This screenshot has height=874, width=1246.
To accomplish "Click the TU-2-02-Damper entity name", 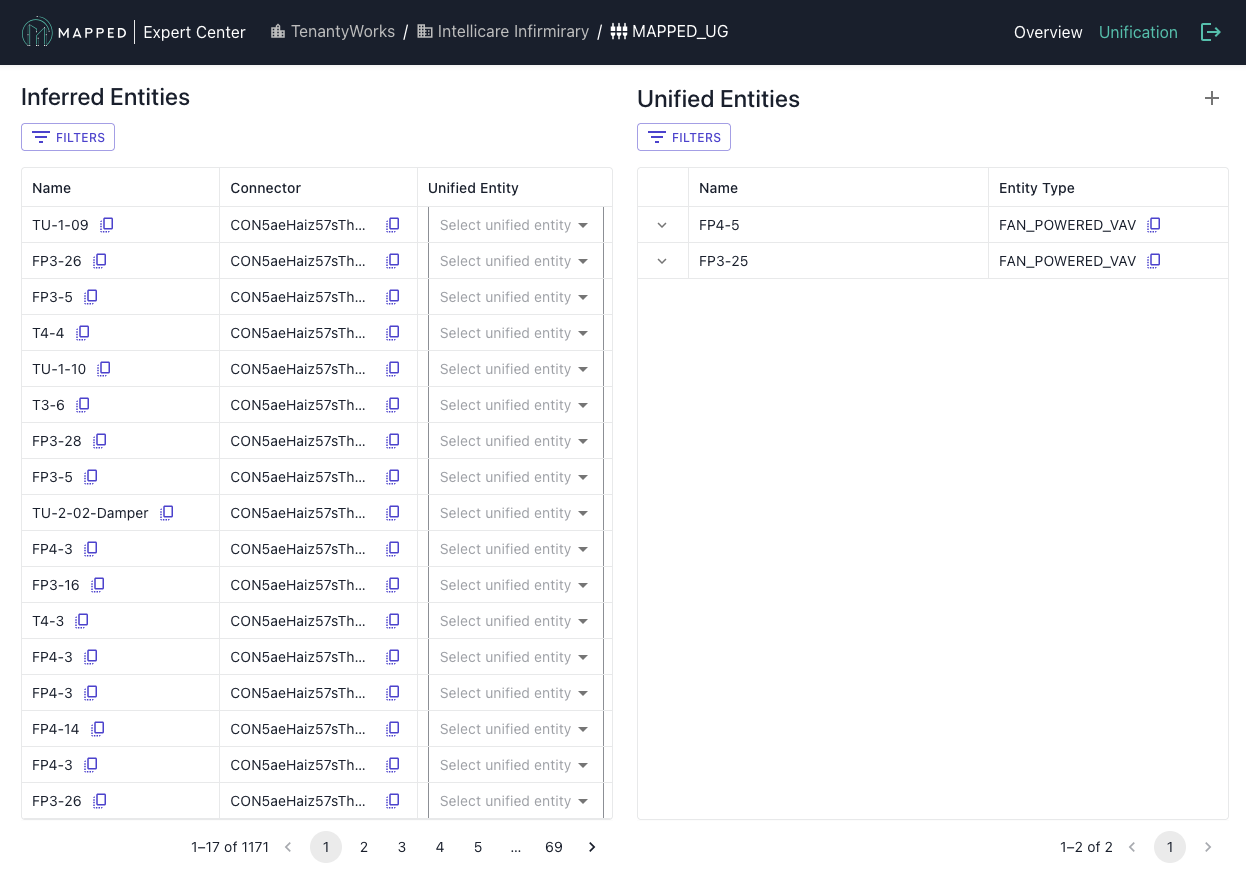I will (90, 513).
